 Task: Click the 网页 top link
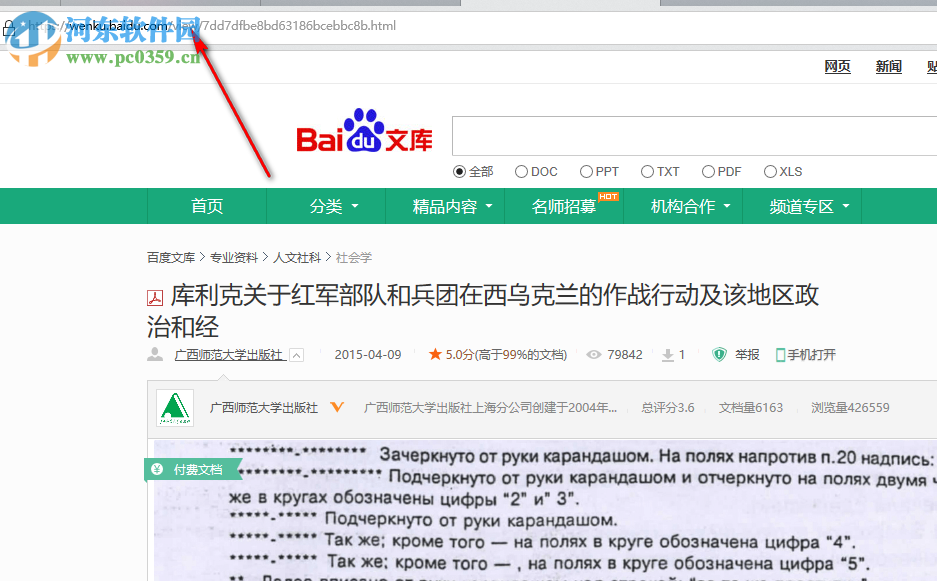coord(837,67)
